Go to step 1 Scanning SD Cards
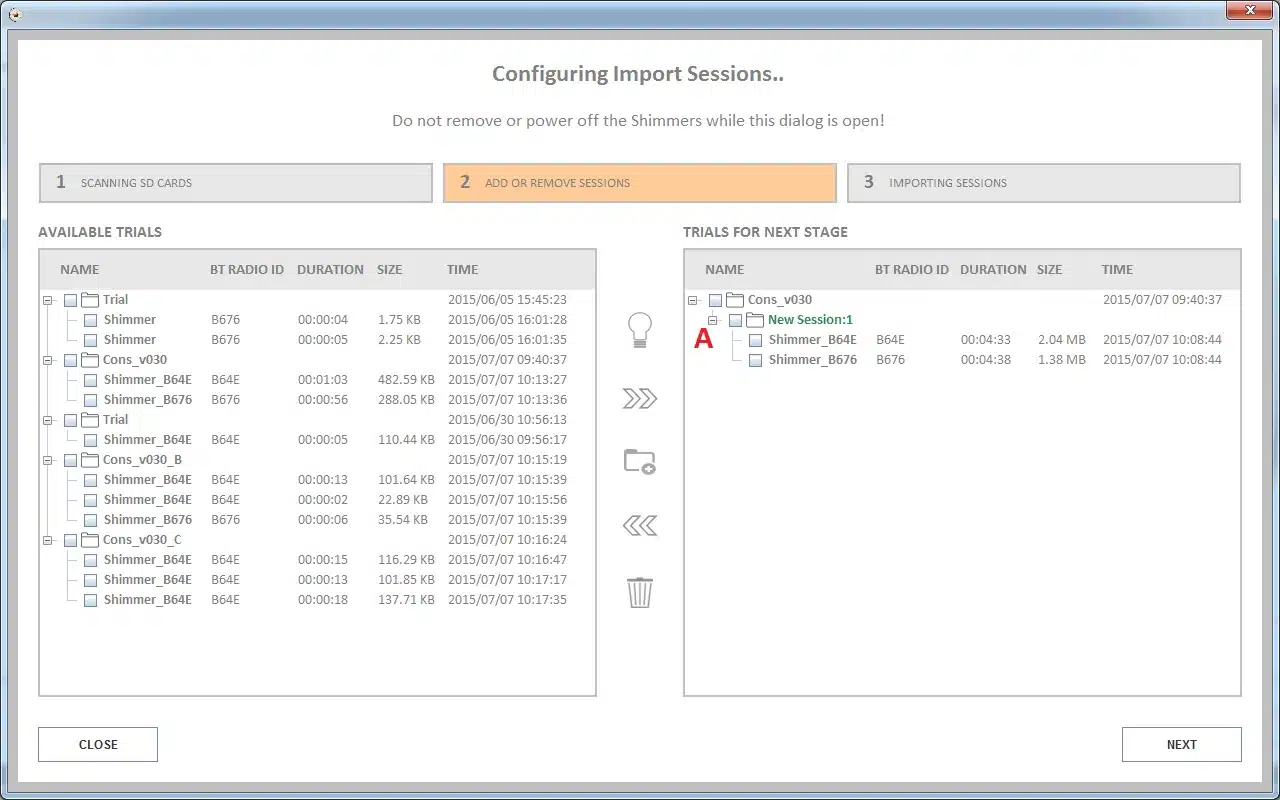This screenshot has width=1280, height=800. click(236, 183)
